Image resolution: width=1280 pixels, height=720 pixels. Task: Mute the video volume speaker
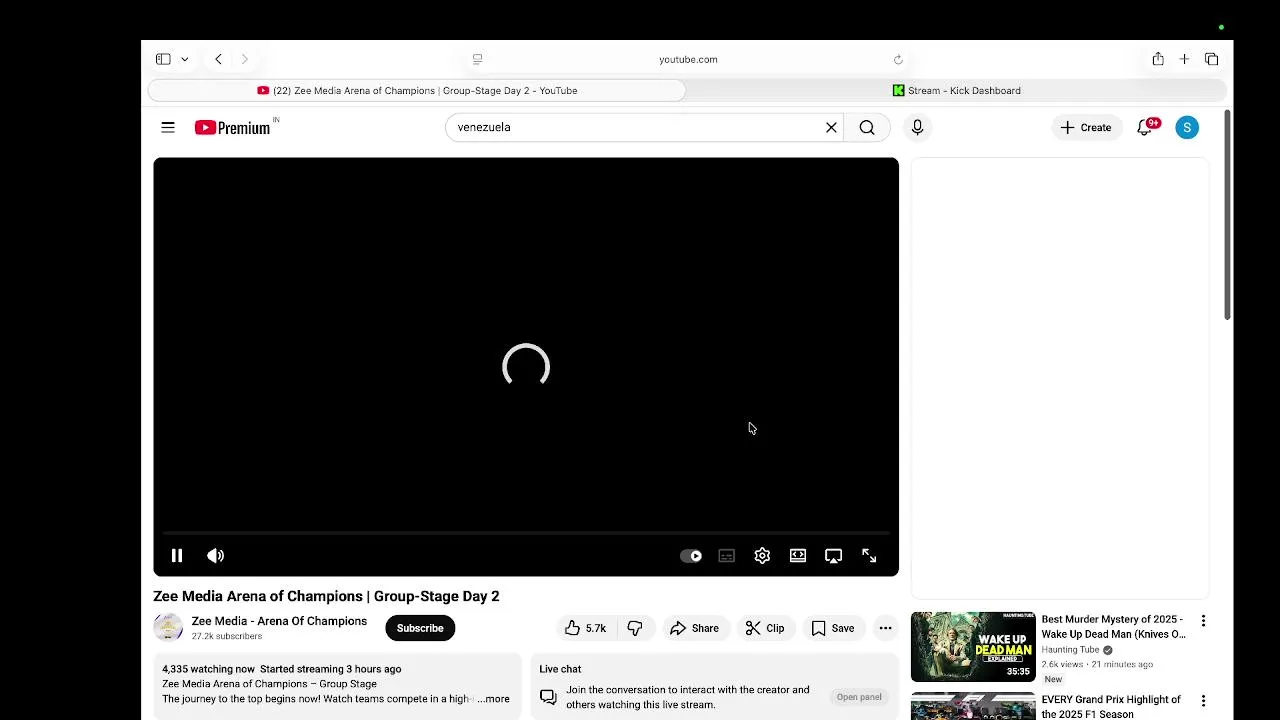pyautogui.click(x=215, y=556)
